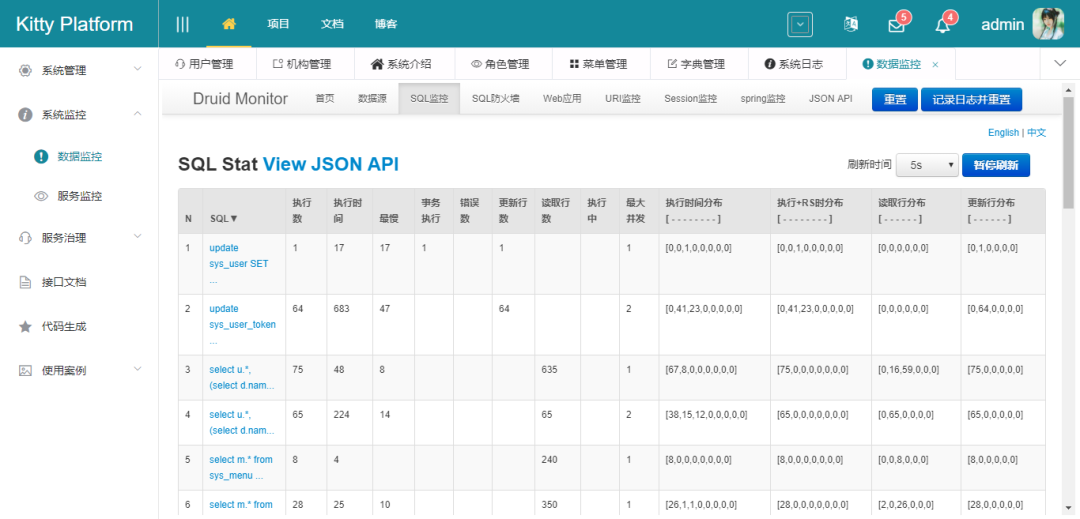Open the 刷新时间 5s dropdown
Image resolution: width=1080 pixels, height=519 pixels.
pos(927,165)
